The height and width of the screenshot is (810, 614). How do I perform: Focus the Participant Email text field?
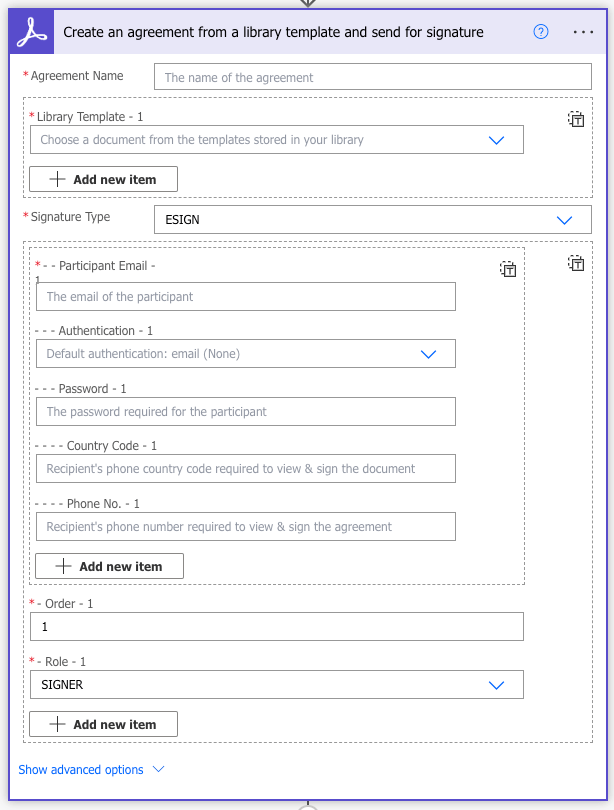[x=245, y=297]
